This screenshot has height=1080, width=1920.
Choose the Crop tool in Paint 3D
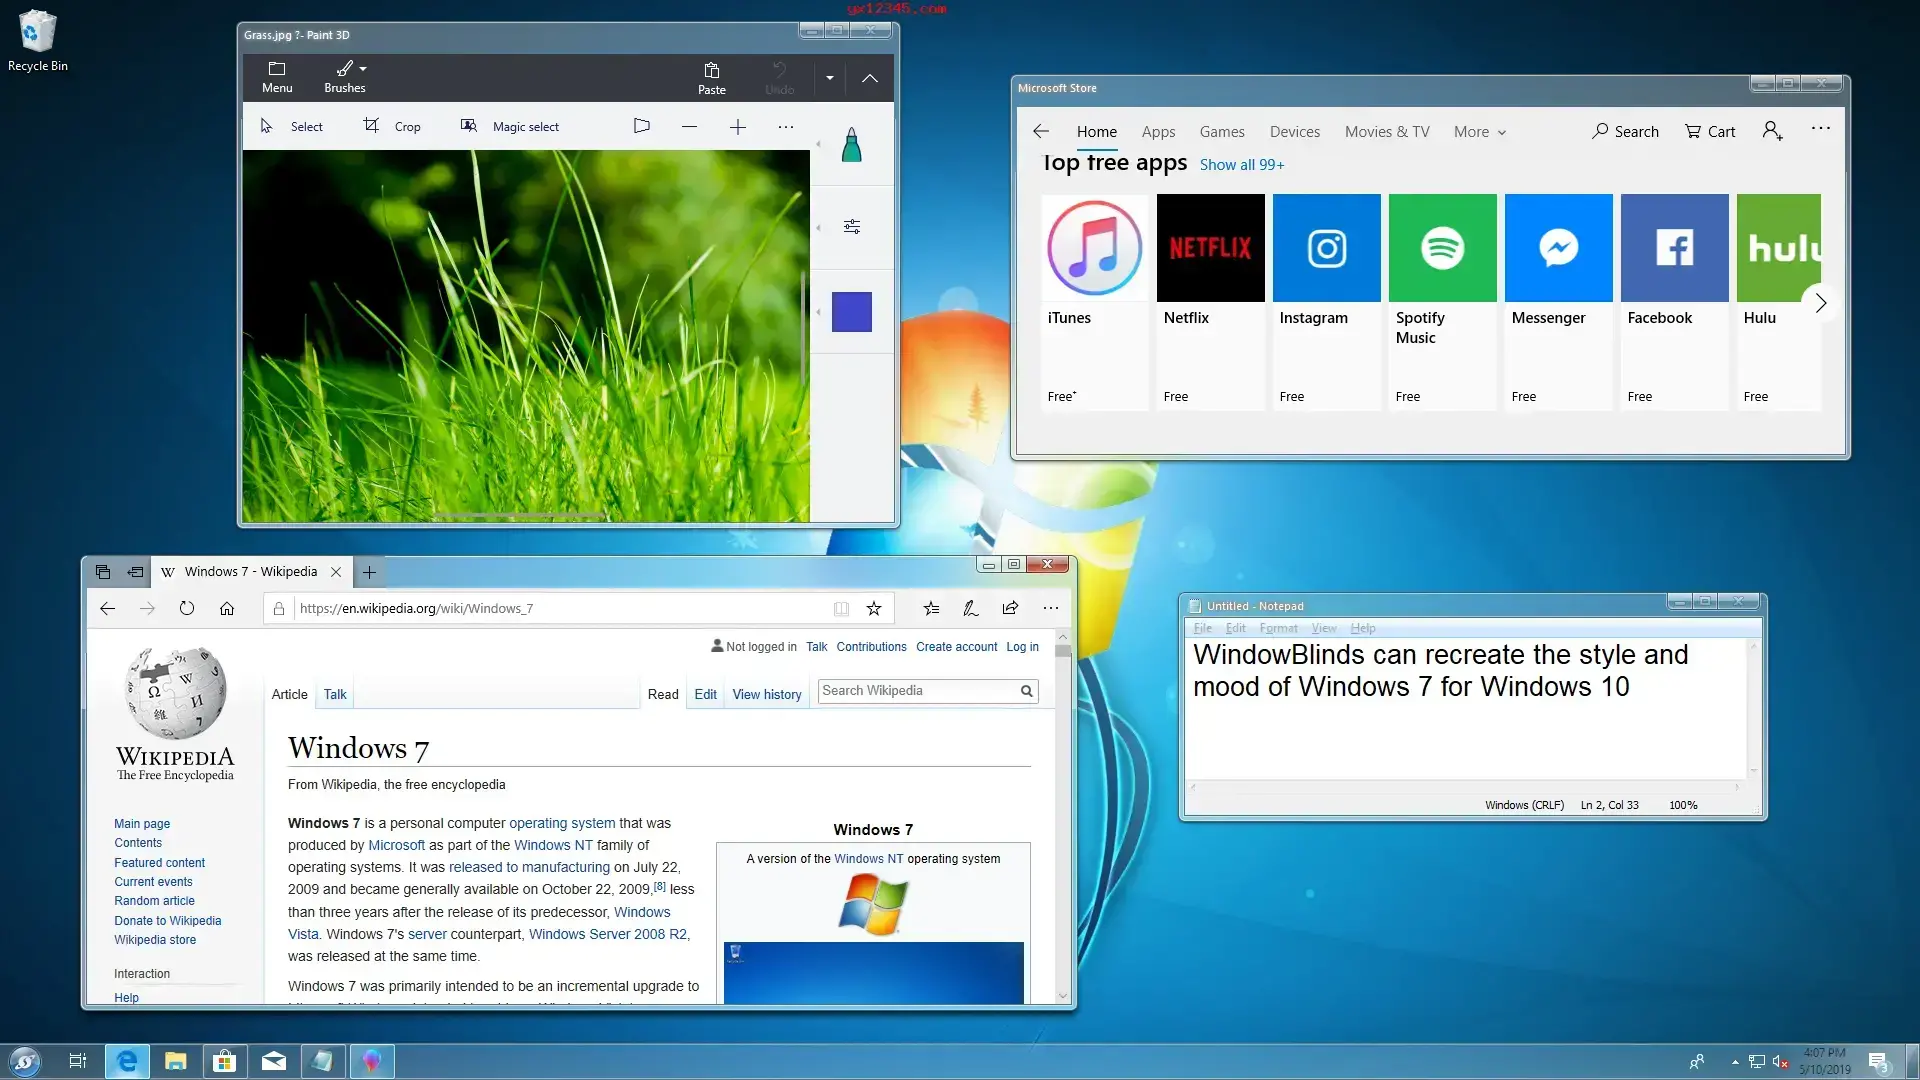pos(391,126)
